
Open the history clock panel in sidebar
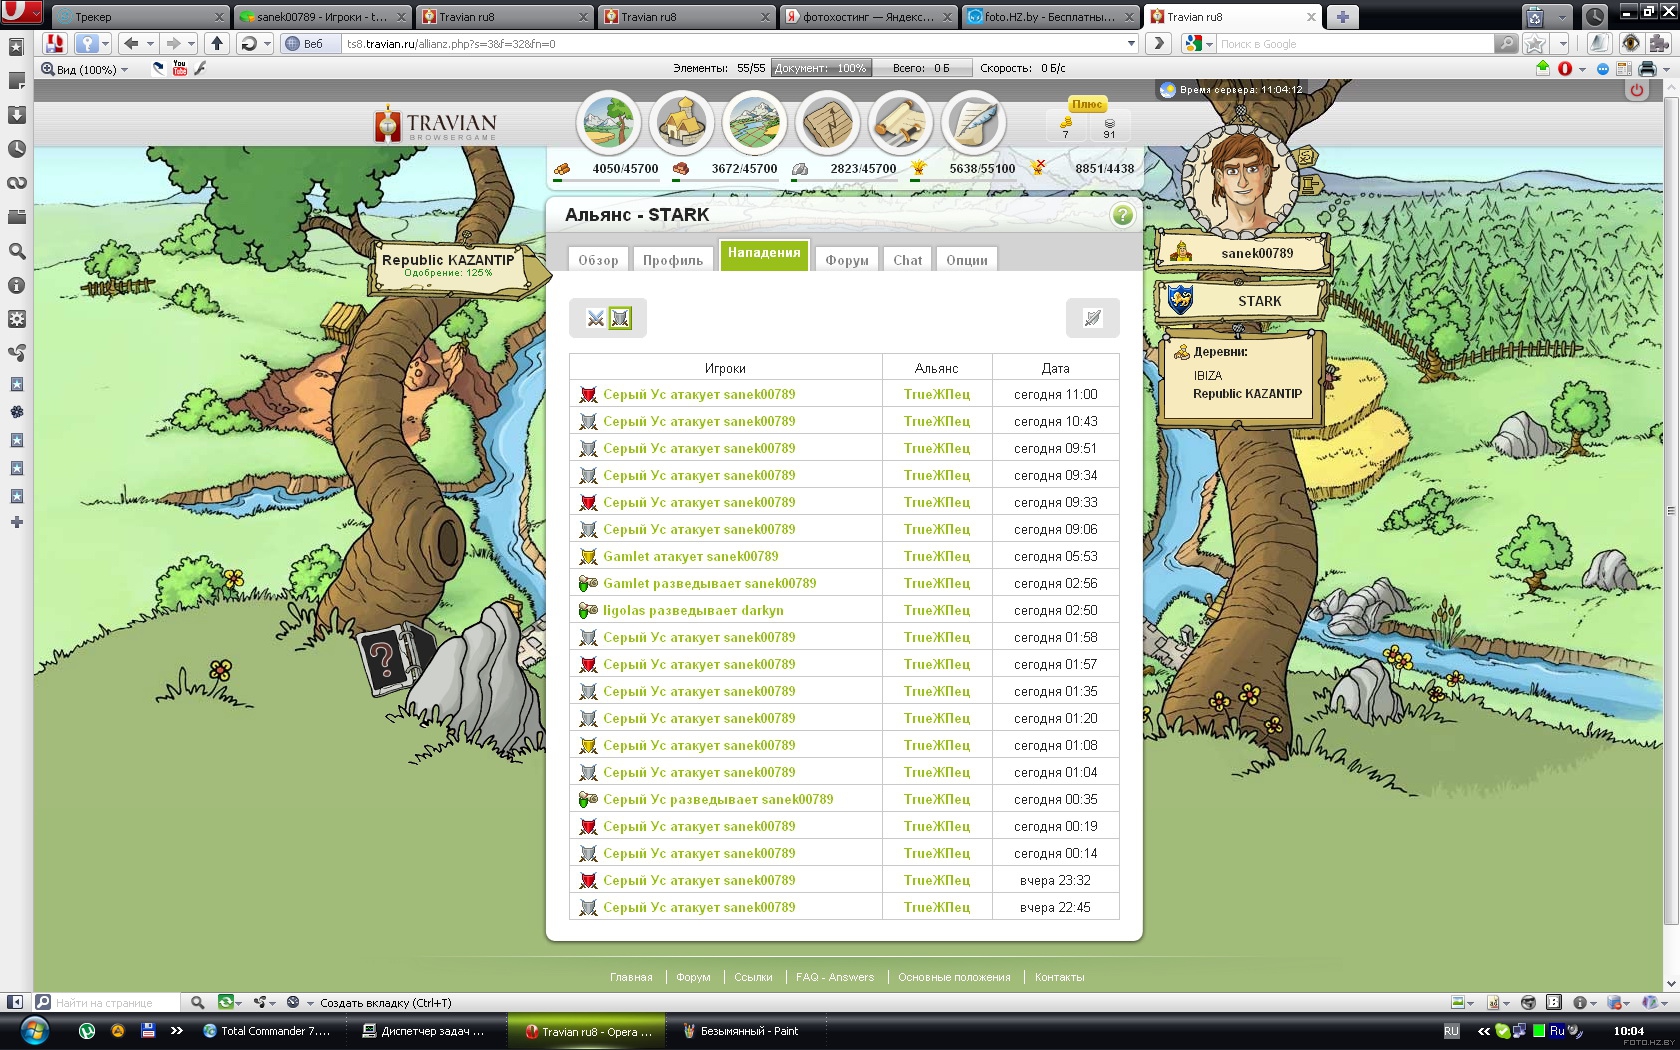tap(16, 149)
